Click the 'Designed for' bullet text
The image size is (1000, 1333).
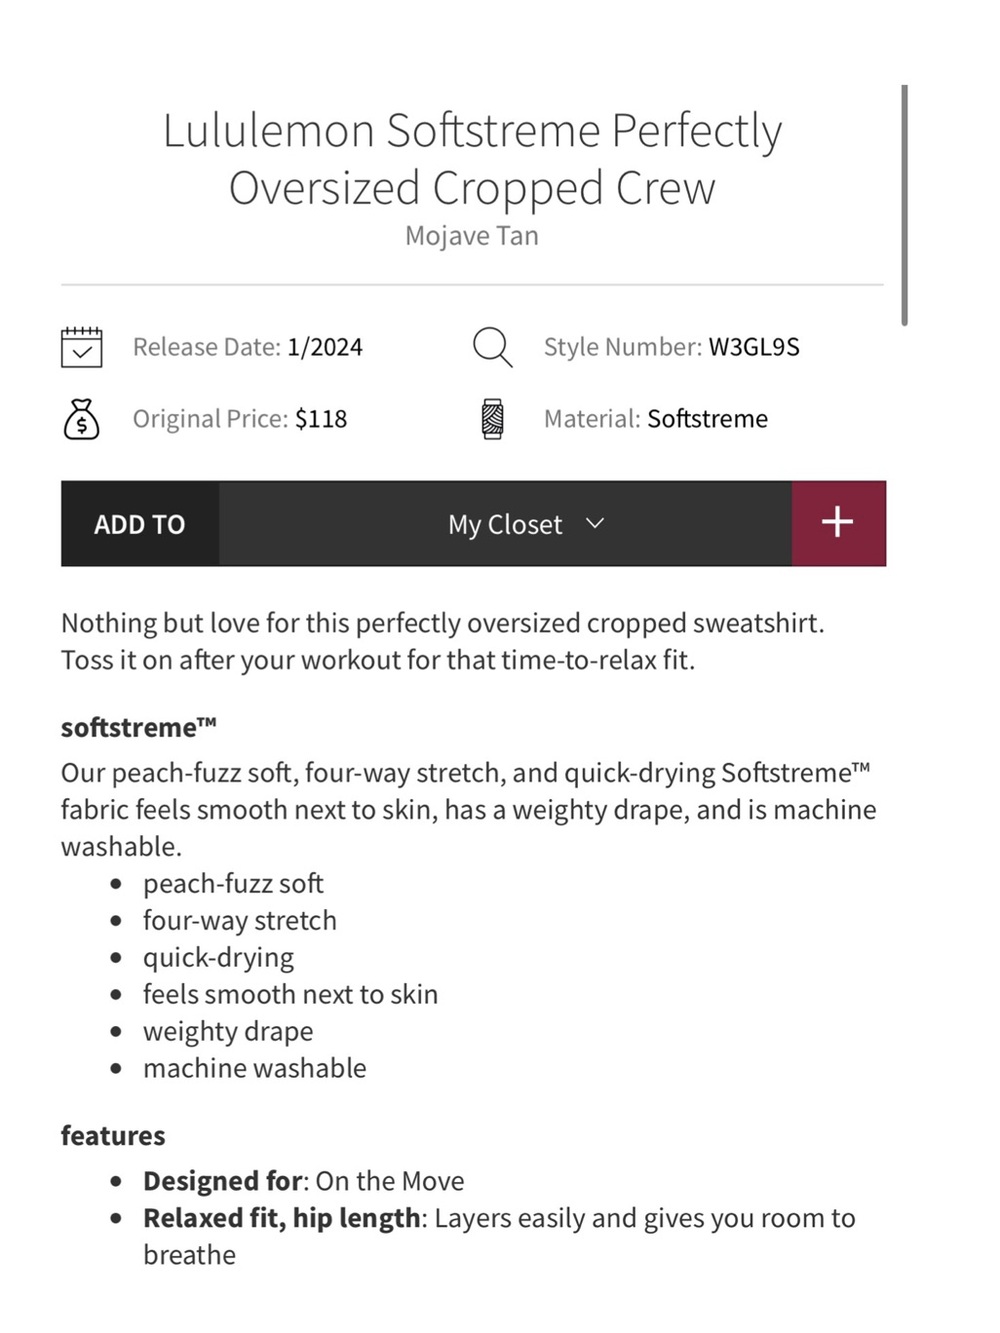(304, 1181)
